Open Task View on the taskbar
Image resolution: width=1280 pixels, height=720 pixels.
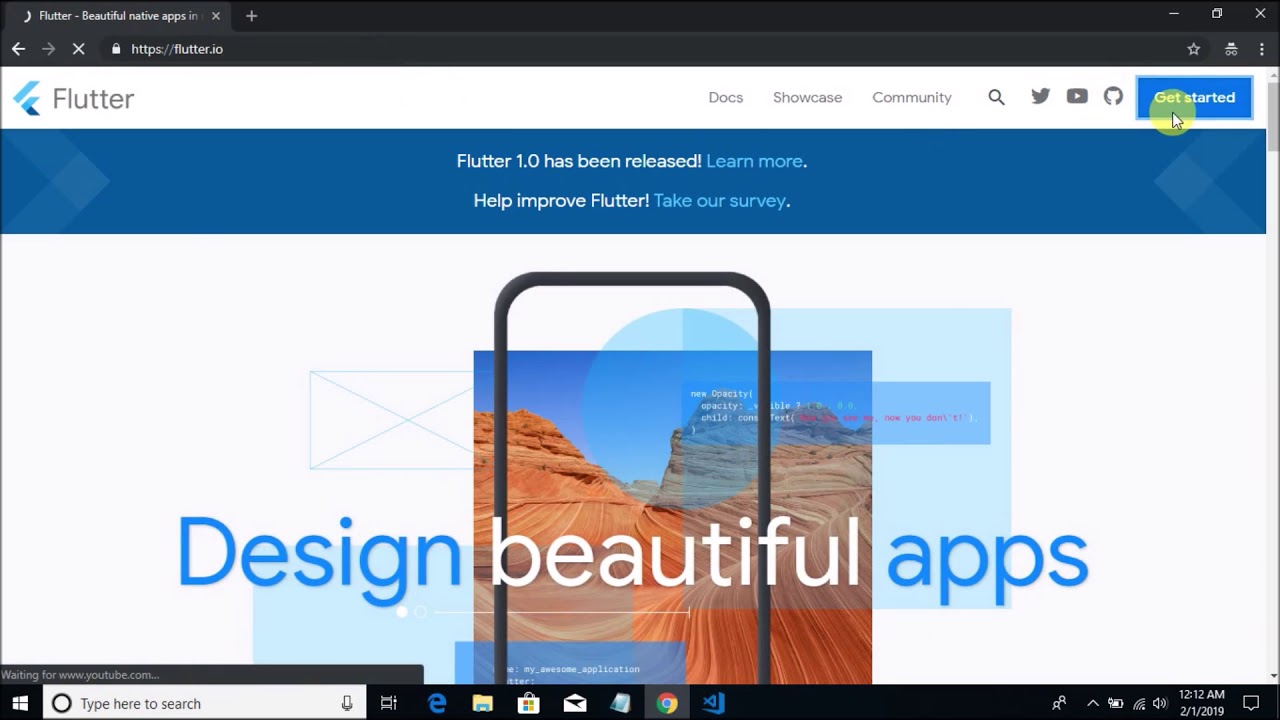tap(389, 703)
